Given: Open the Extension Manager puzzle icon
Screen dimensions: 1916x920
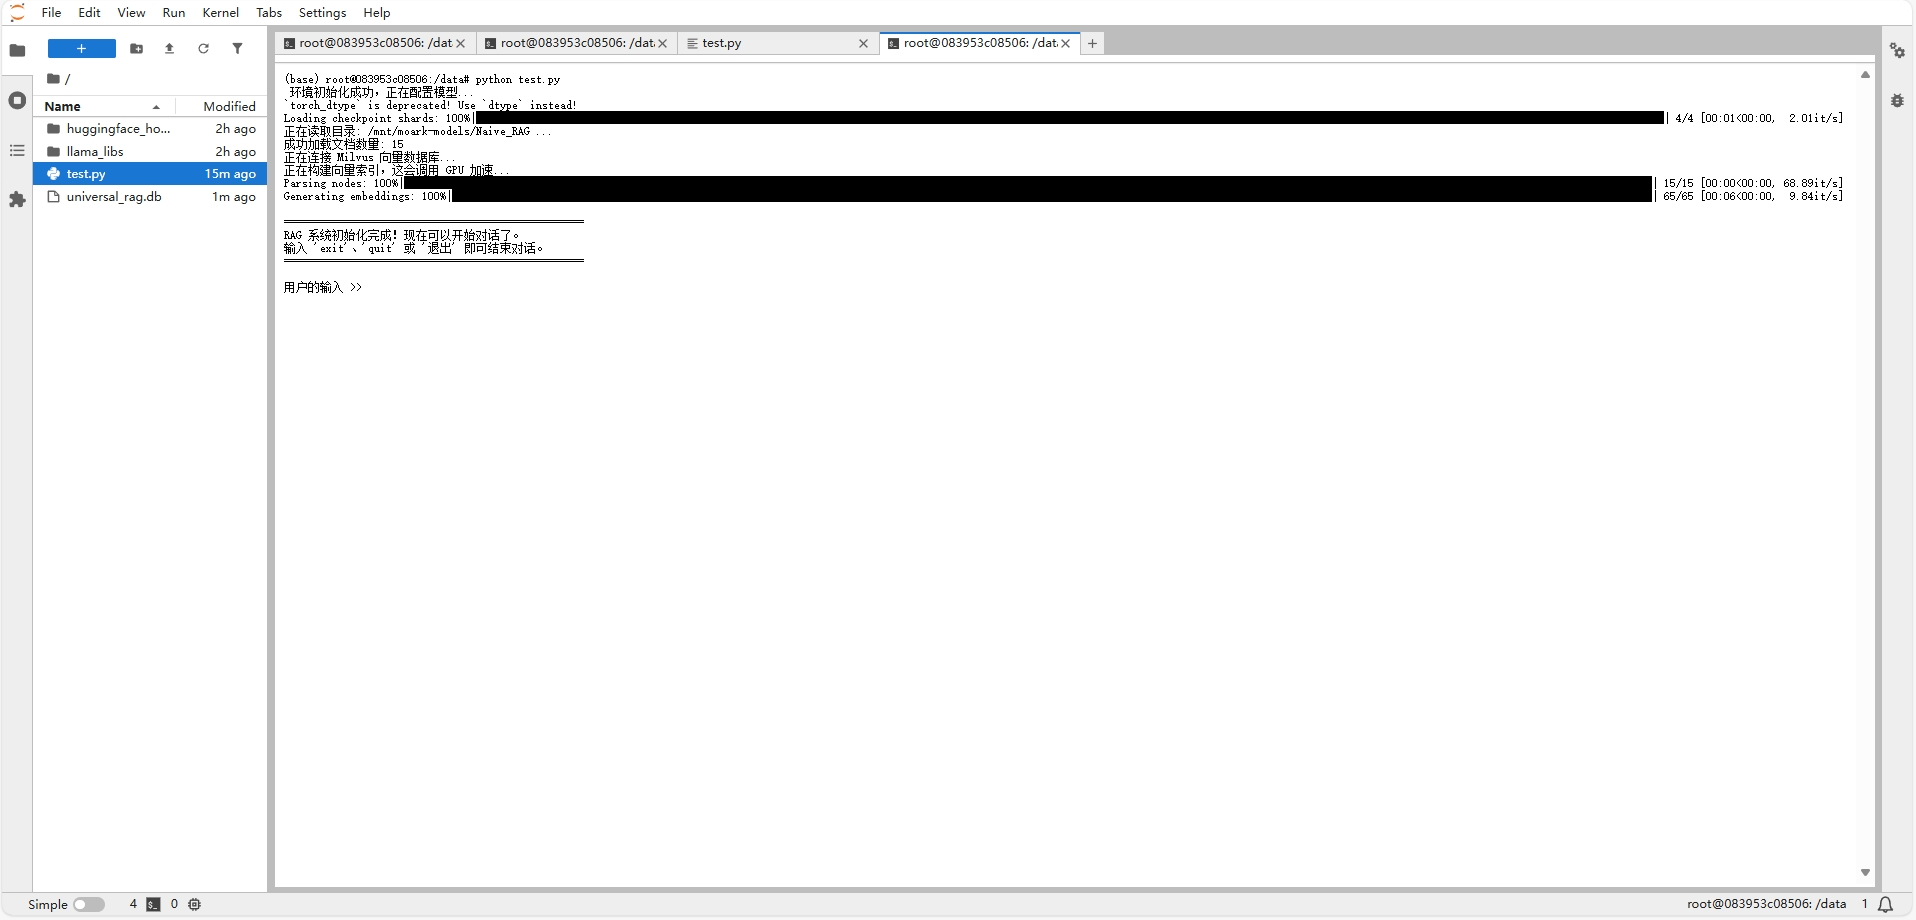Looking at the screenshot, I should [x=17, y=200].
